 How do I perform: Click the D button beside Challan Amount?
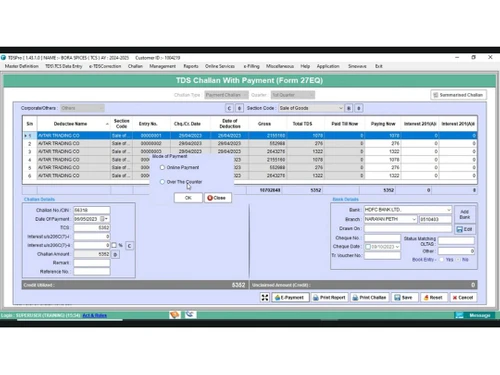(115, 254)
